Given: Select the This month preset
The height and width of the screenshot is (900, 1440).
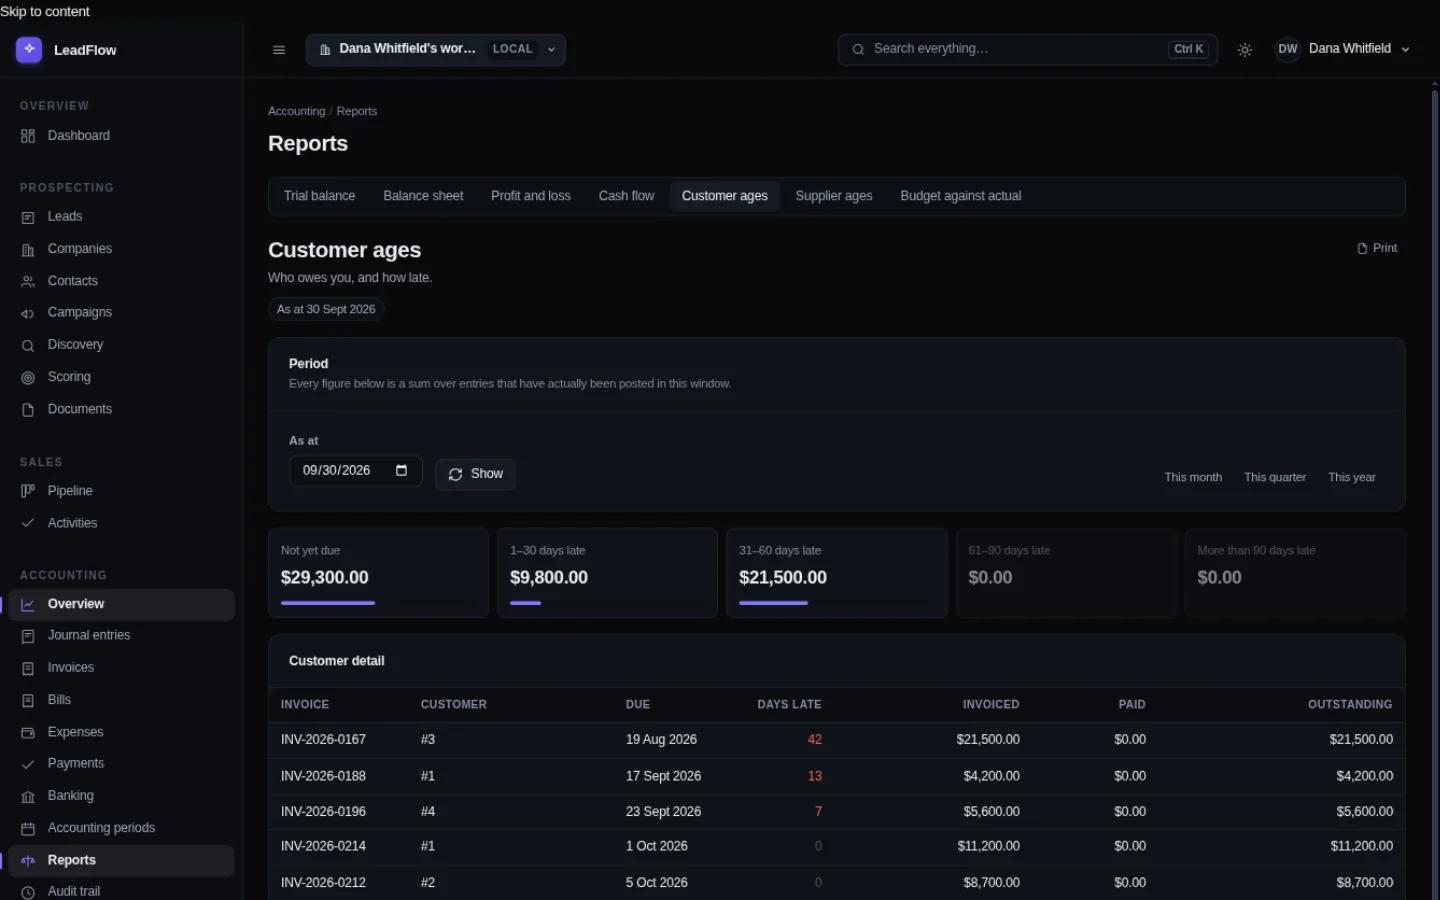Looking at the screenshot, I should [1193, 477].
